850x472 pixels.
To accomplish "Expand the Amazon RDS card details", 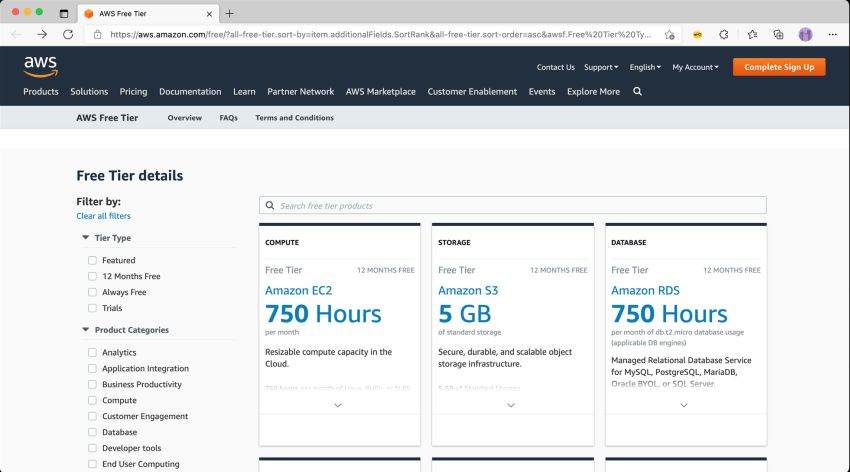I will click(684, 405).
